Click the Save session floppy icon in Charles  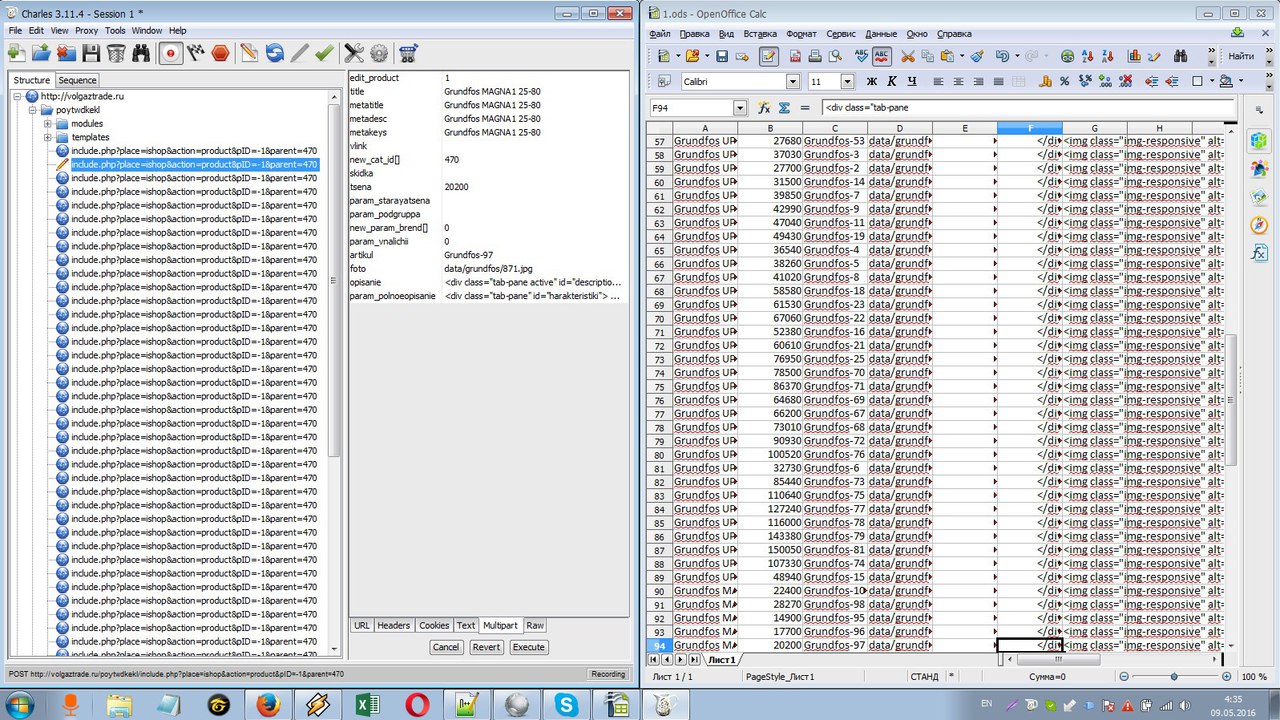[91, 53]
